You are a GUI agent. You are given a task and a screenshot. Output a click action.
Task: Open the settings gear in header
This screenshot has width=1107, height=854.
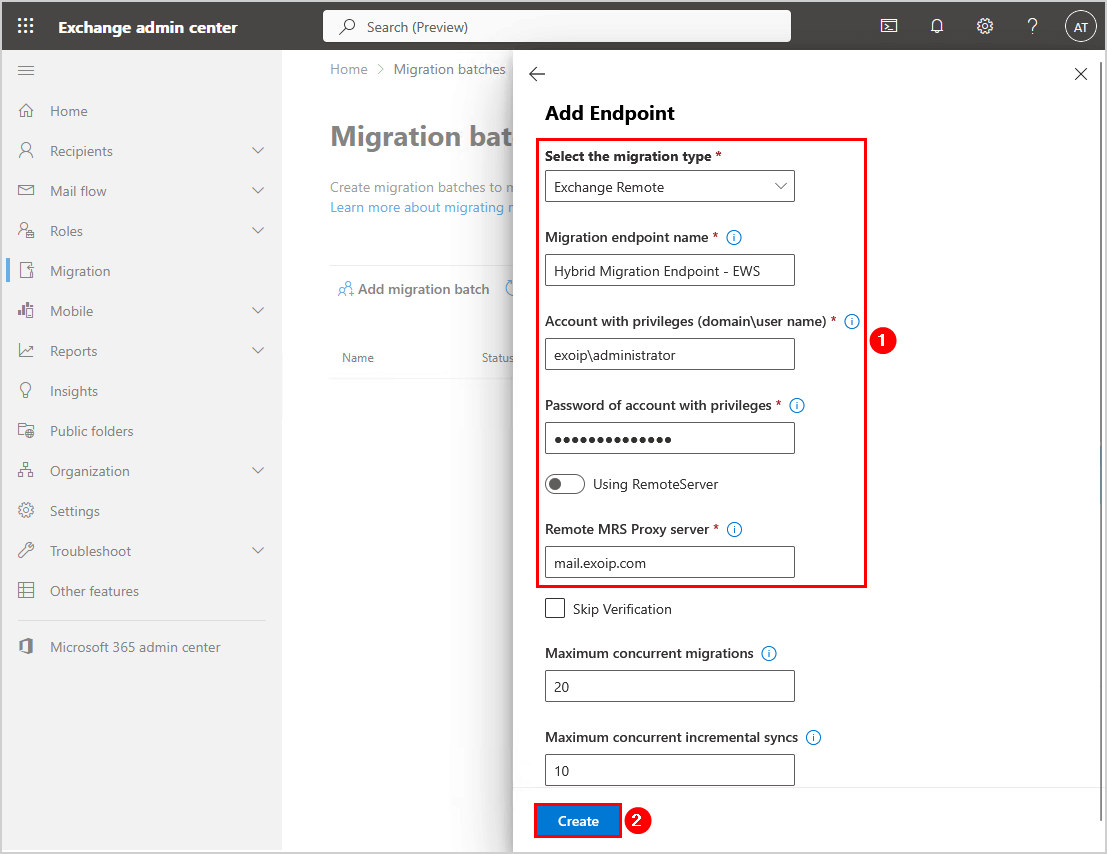985,27
